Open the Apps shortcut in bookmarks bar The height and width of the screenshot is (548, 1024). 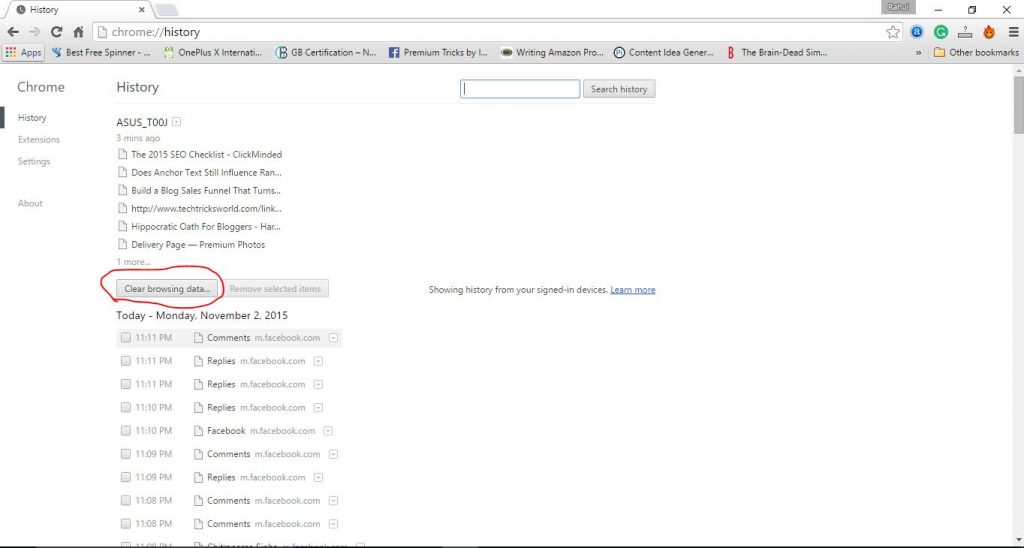[x=24, y=52]
